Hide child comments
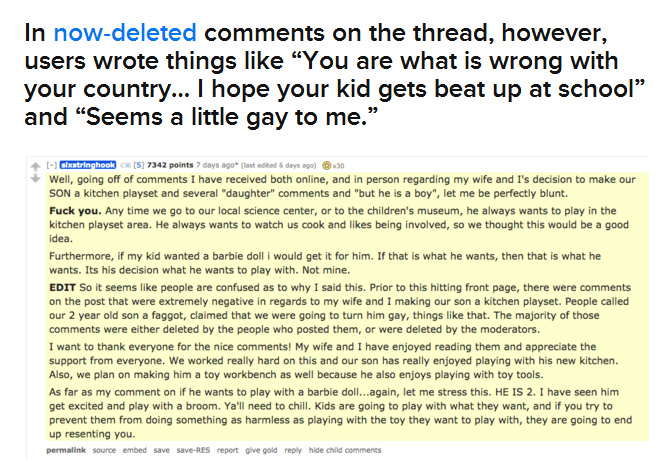Screen dimensions: 655x465 (x=345, y=451)
